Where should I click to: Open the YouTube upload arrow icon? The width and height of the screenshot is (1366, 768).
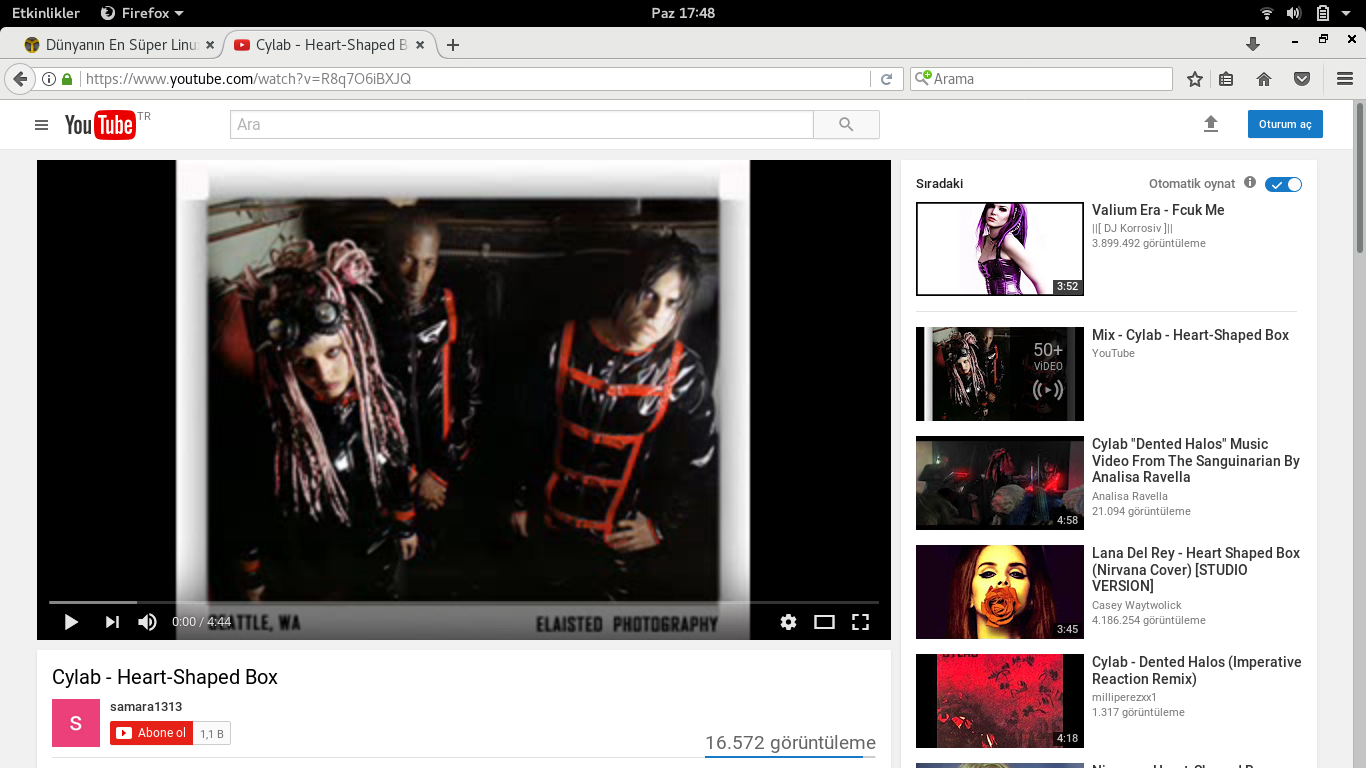click(1211, 124)
